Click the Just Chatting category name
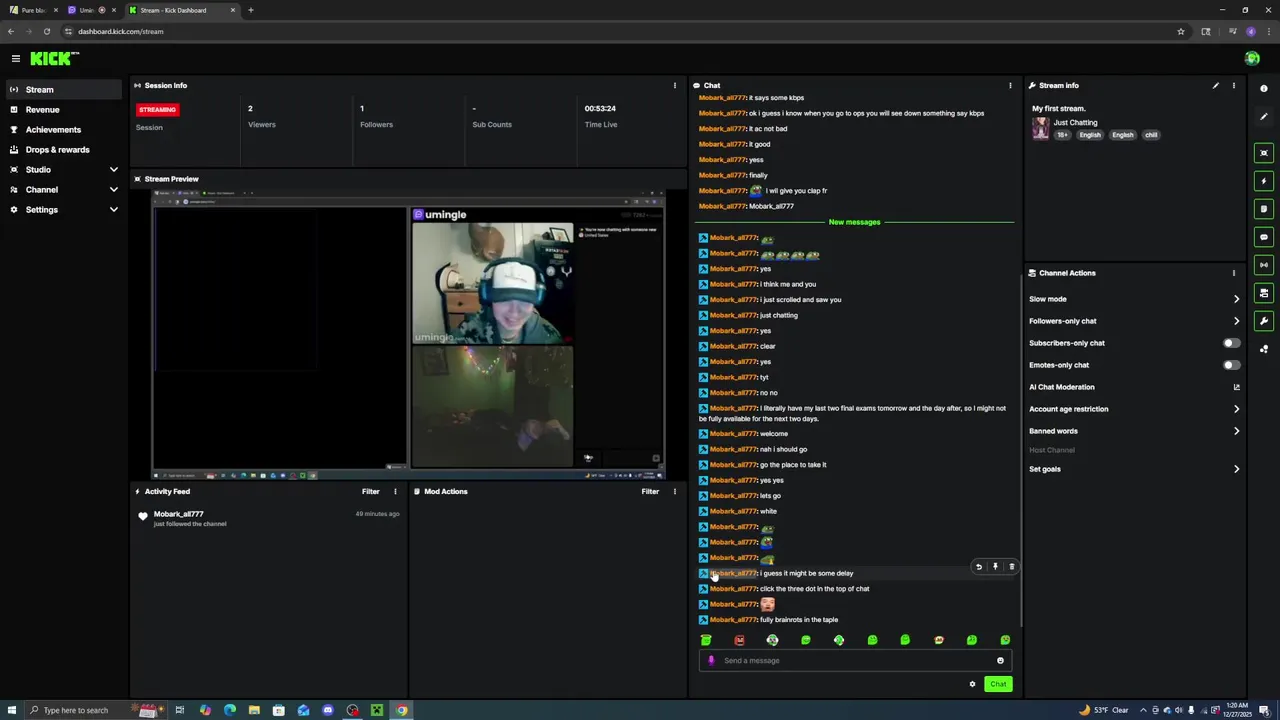The image size is (1280, 720). [1075, 122]
